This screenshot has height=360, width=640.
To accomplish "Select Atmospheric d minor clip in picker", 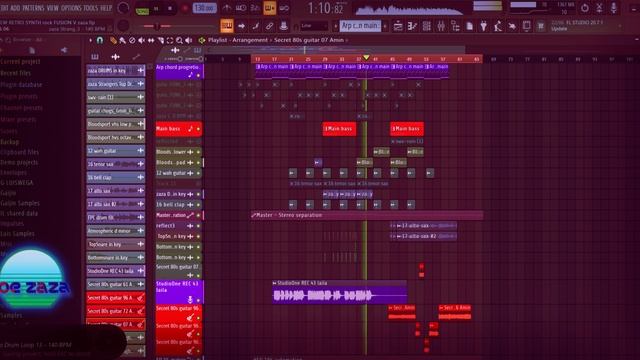I will point(116,231).
